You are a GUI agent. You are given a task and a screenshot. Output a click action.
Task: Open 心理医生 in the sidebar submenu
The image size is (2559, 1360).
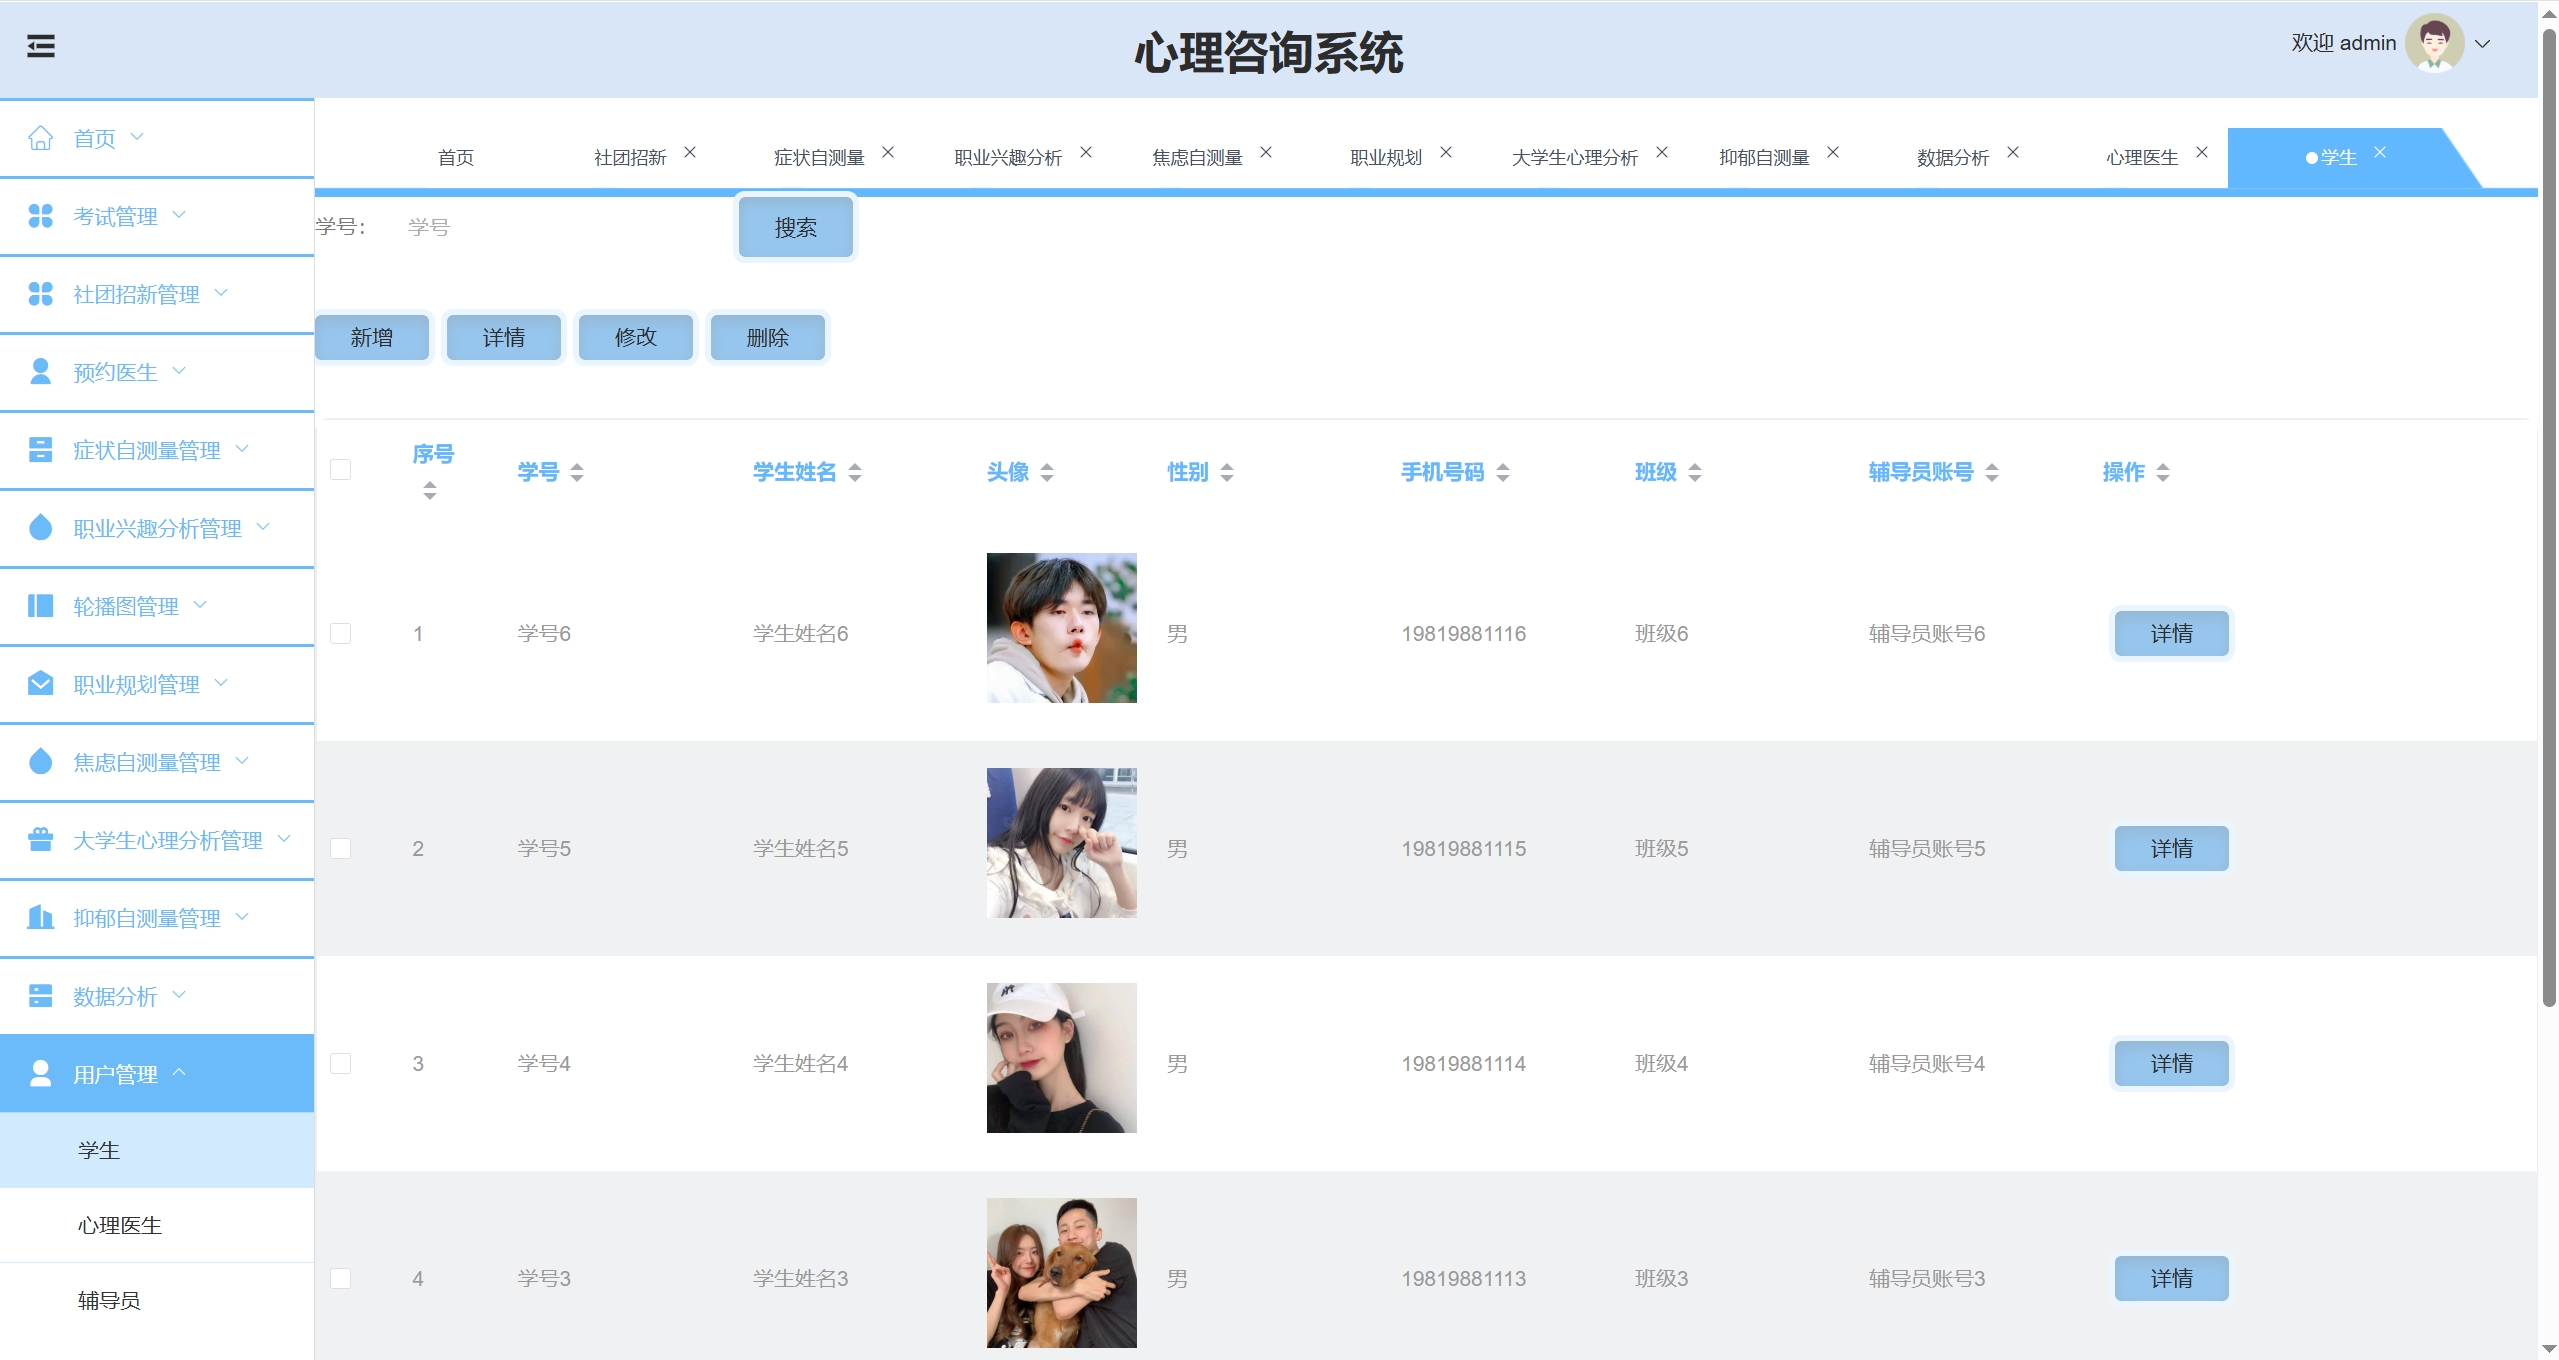point(120,1226)
